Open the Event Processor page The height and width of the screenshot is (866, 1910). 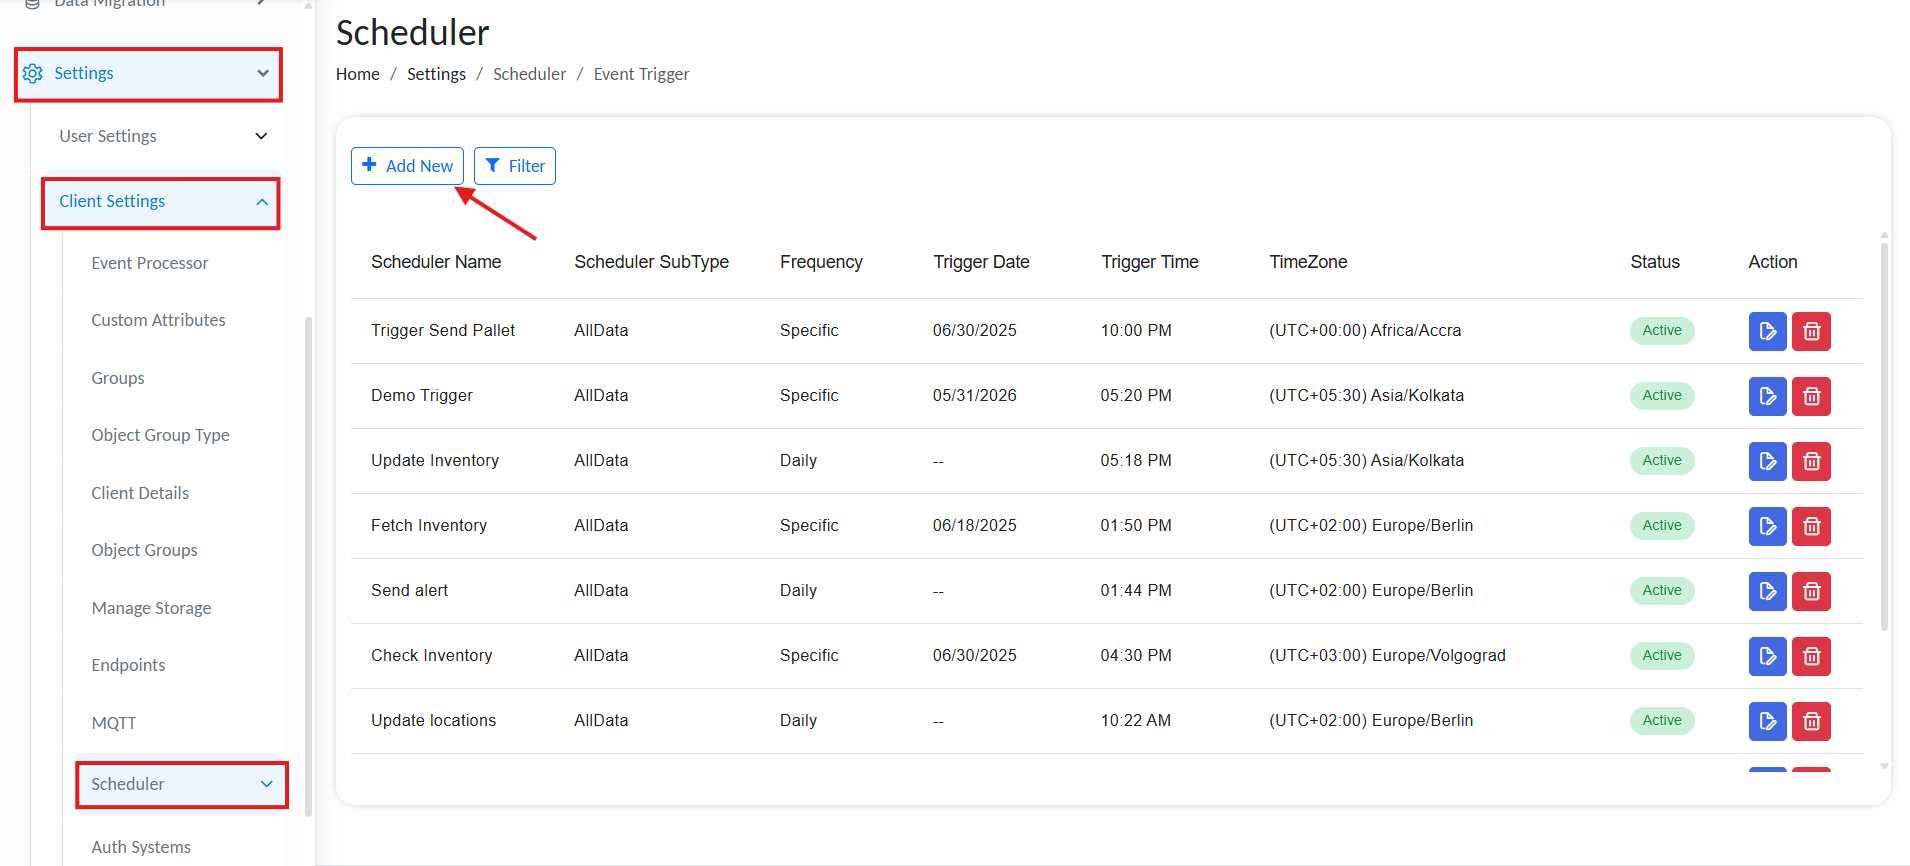point(150,263)
